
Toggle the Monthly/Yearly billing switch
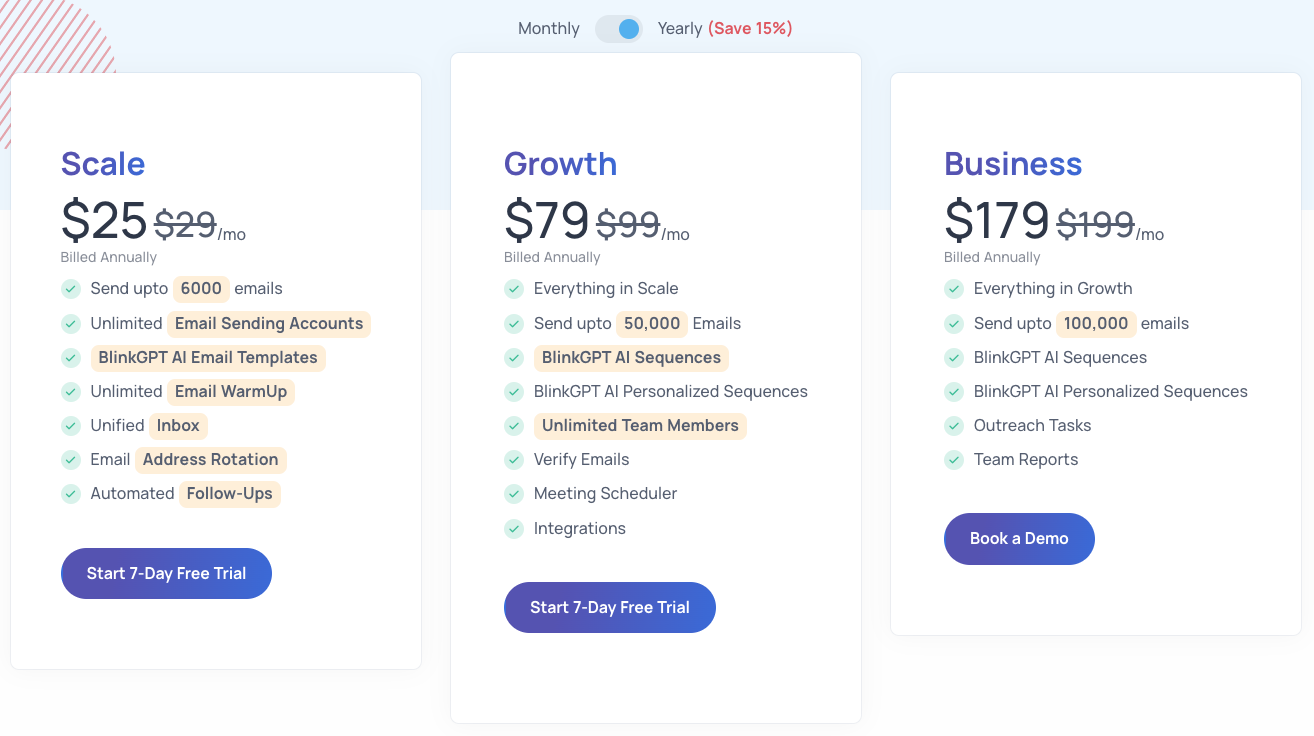(x=619, y=29)
